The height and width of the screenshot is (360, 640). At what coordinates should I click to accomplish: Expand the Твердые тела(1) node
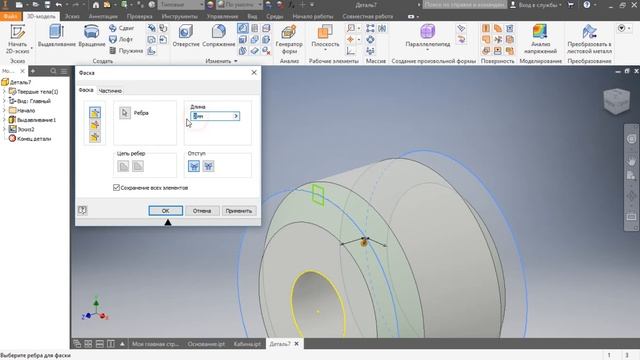(4, 91)
